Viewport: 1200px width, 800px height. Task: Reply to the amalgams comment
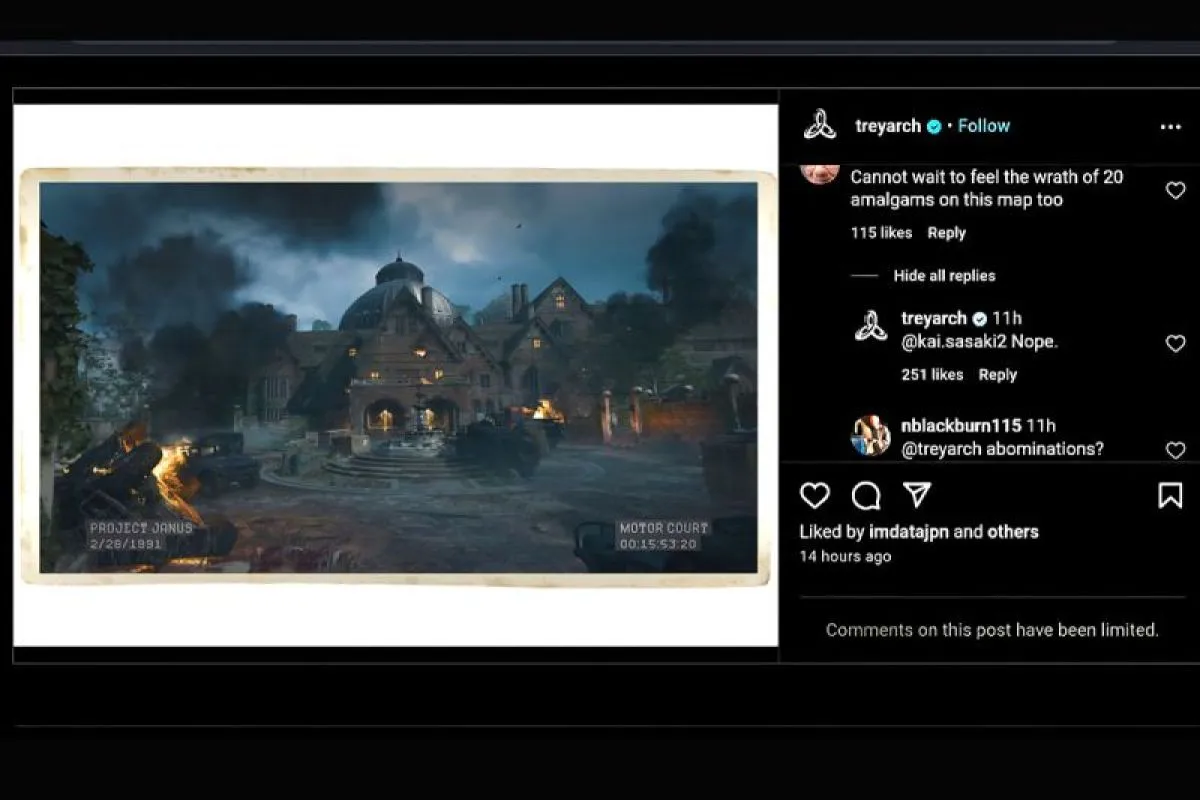[x=946, y=233]
